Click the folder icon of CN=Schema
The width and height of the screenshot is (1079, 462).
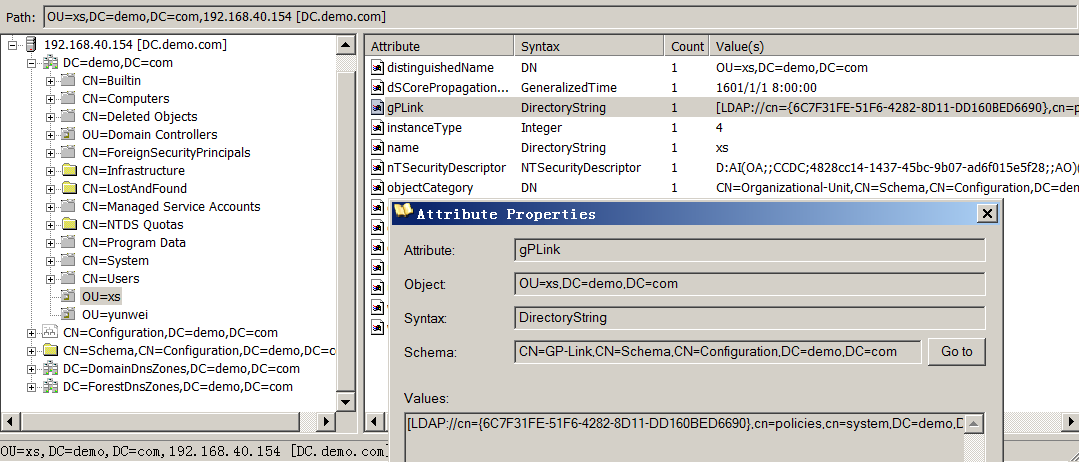click(50, 350)
